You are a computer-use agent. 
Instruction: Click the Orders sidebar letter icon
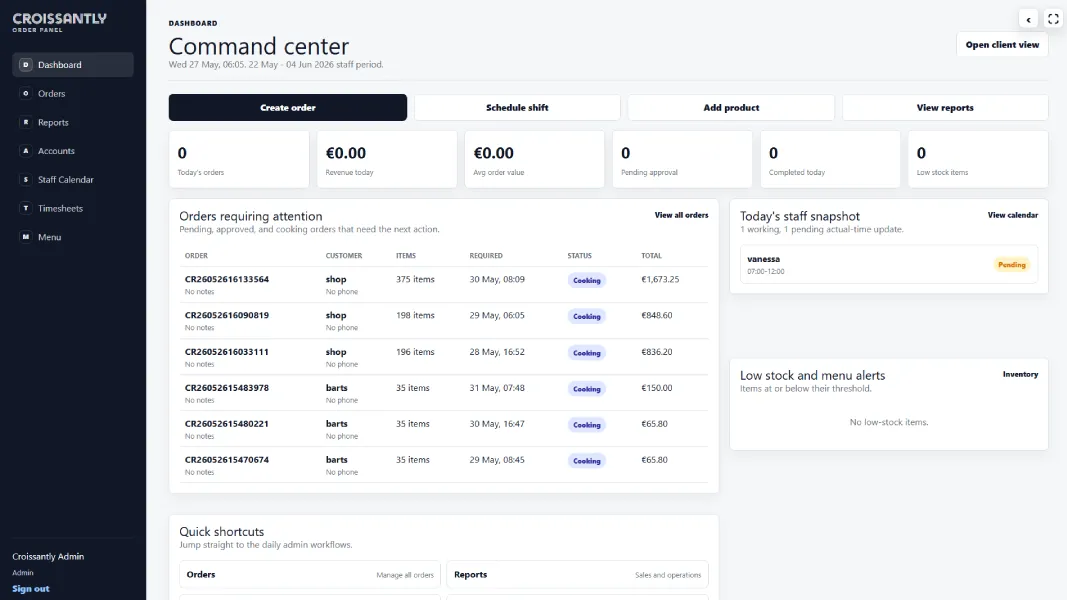coord(26,93)
